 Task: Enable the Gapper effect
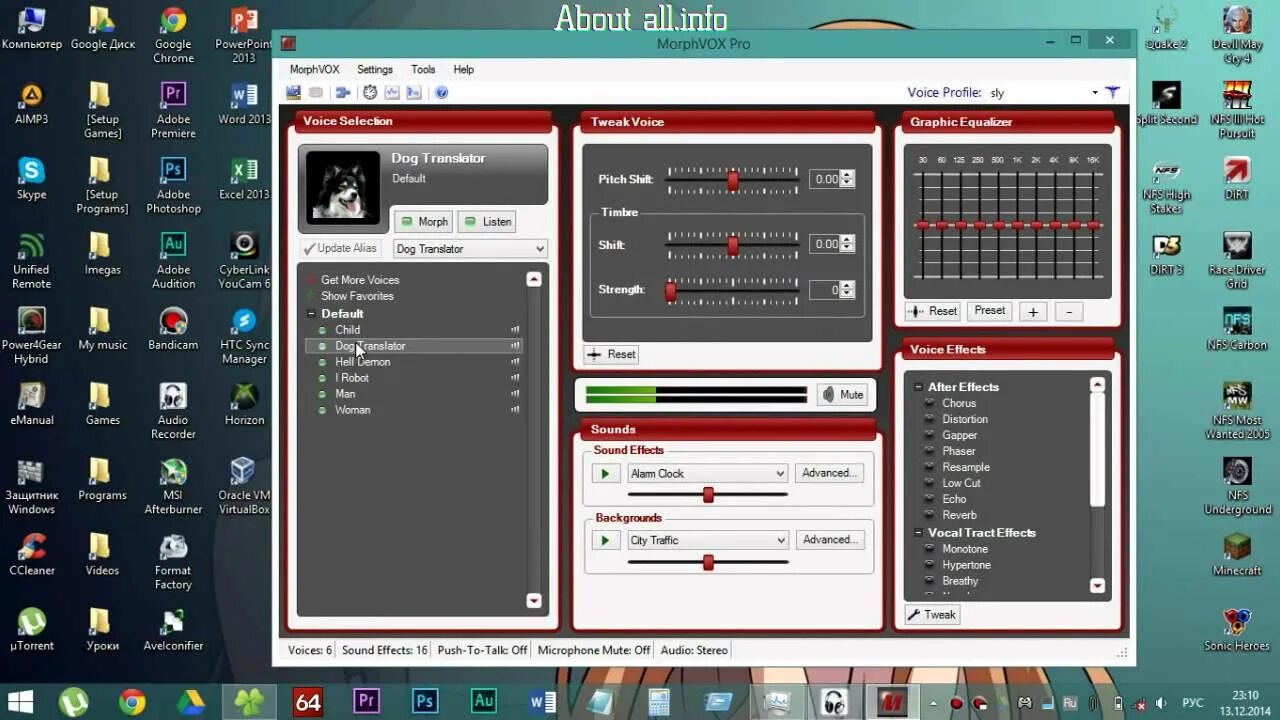[959, 435]
